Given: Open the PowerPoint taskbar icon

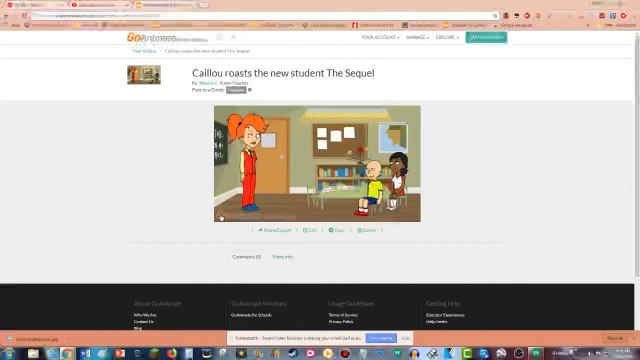Looking at the screenshot, I should click(120, 353).
